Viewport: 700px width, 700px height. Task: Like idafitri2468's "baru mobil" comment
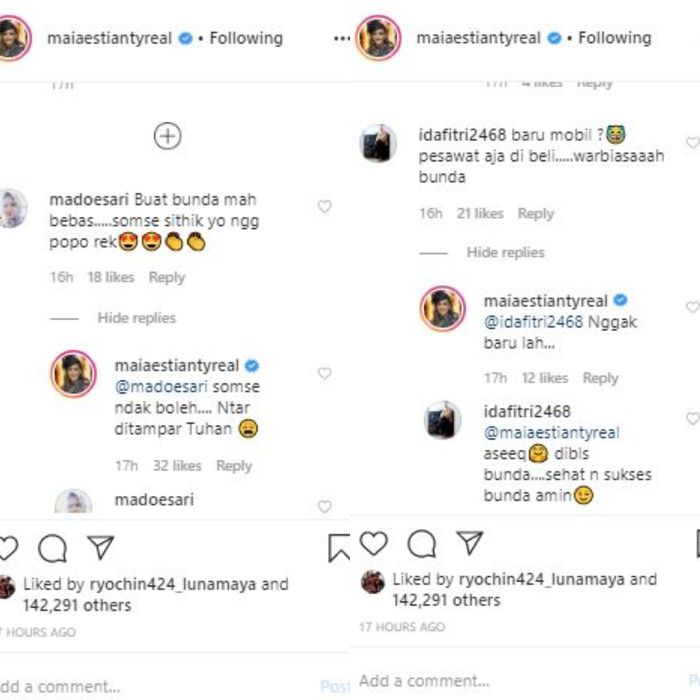691,143
